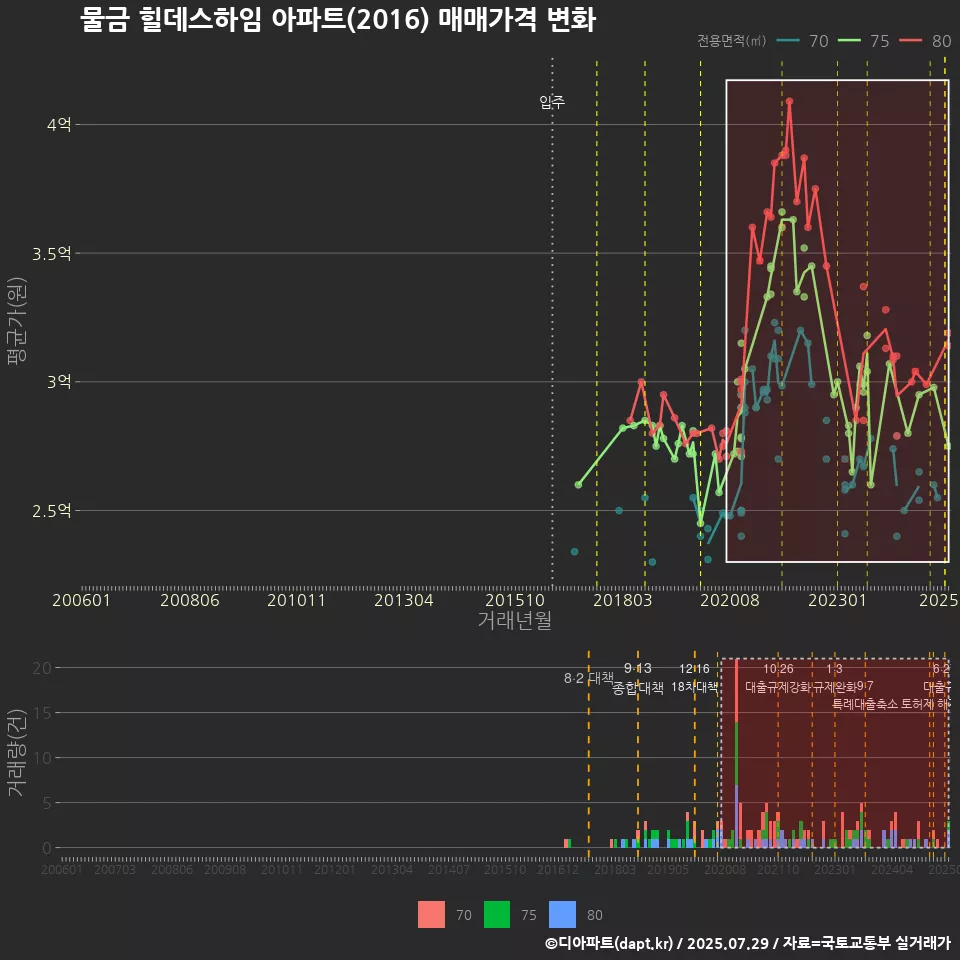Click the 거래년월 x-axis title

click(x=515, y=620)
